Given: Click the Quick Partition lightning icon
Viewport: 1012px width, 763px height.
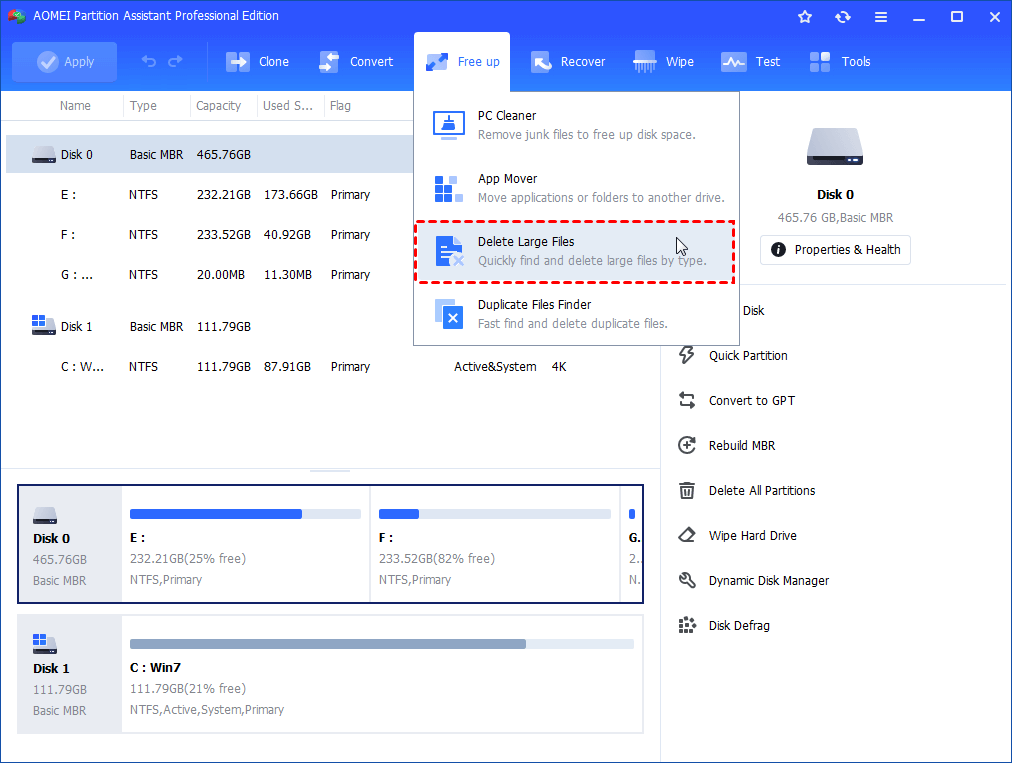Looking at the screenshot, I should coord(687,355).
